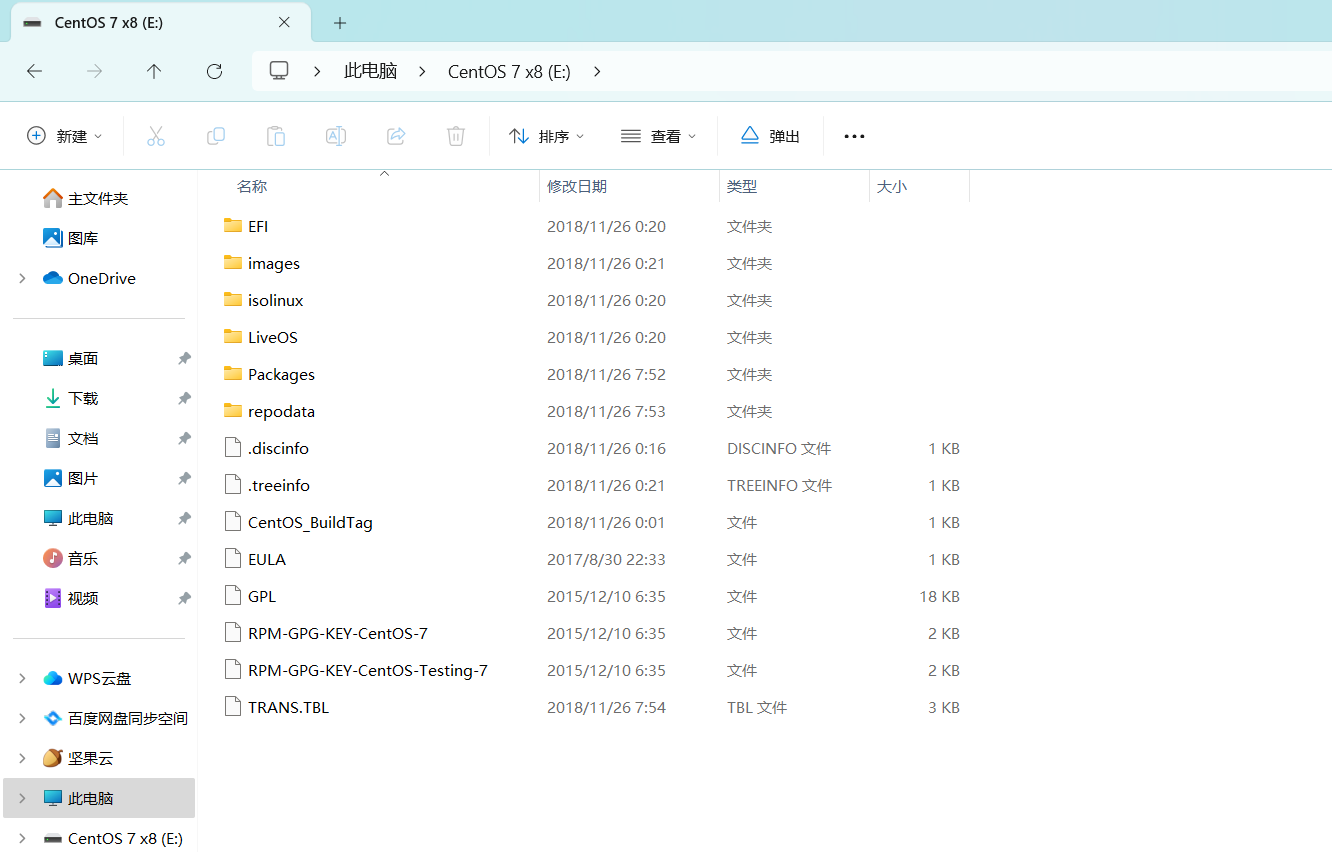Select TRANS.TBL file icon
Screen dimensions: 1332x852
pos(233,707)
